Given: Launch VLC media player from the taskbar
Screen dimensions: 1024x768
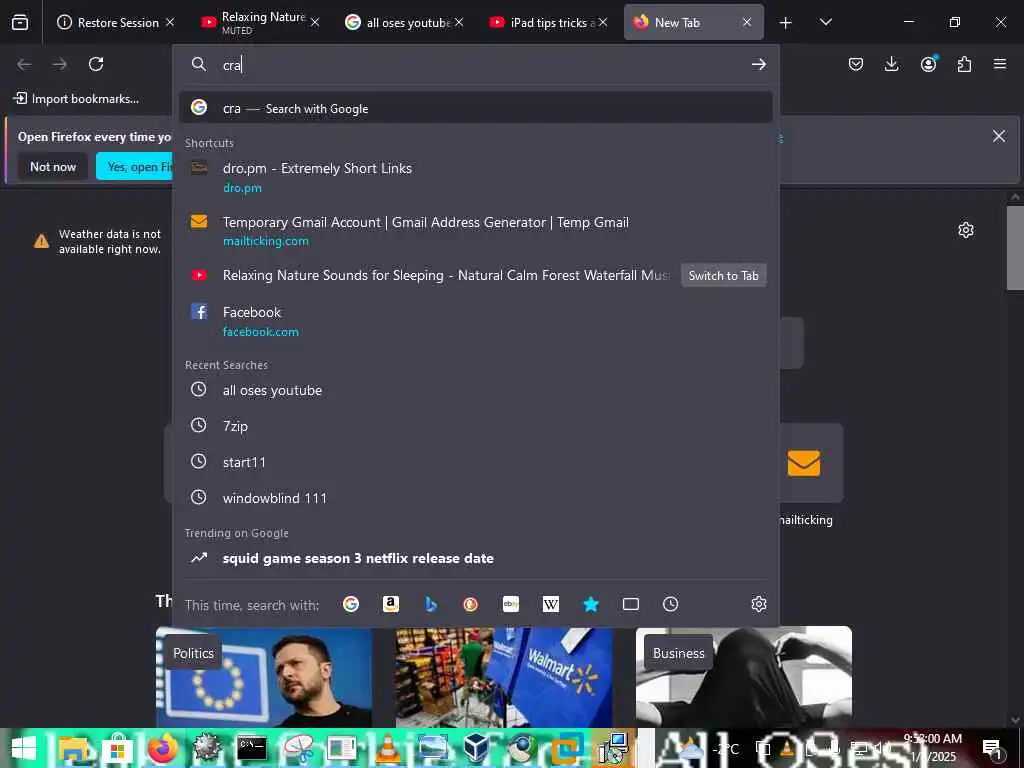Looking at the screenshot, I should [387, 748].
